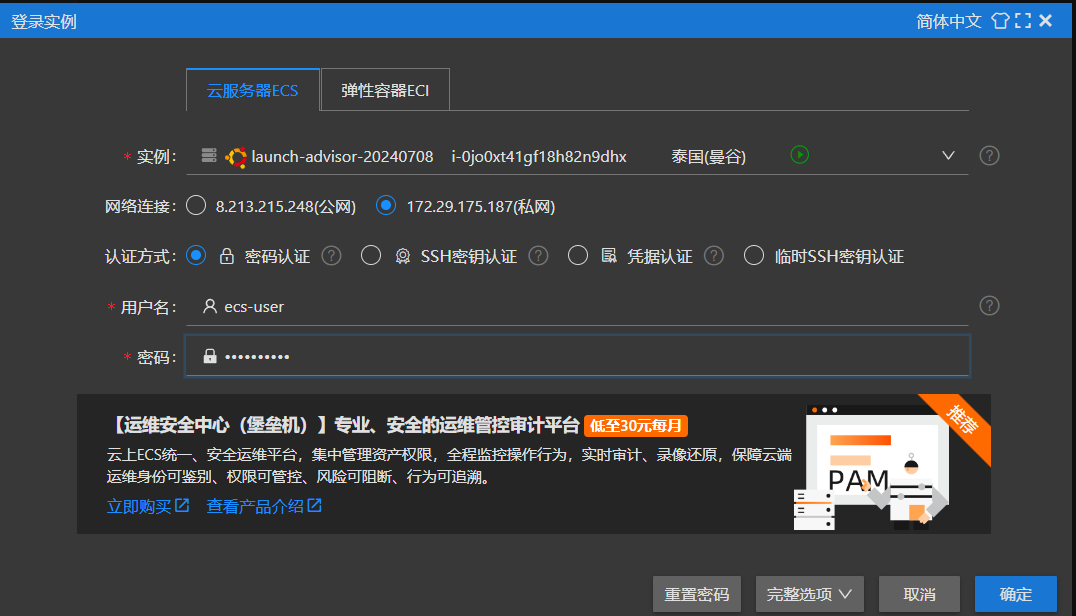Switch to the 云服务器ECS tab
Image resolution: width=1076 pixels, height=616 pixels.
point(253,90)
